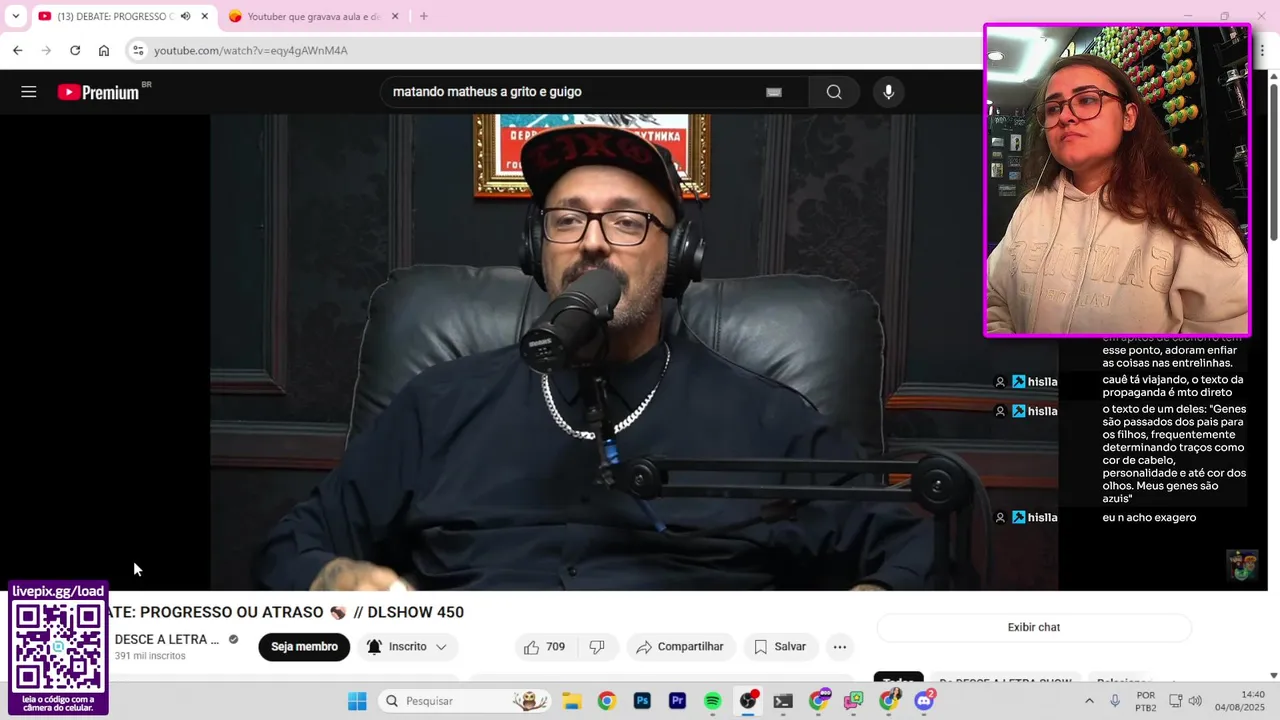This screenshot has width=1280, height=720.
Task: Go forward in browser
Action: coord(46,50)
